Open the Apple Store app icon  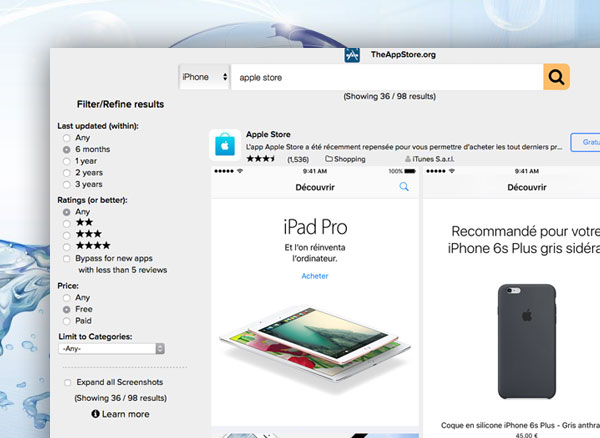click(x=225, y=145)
